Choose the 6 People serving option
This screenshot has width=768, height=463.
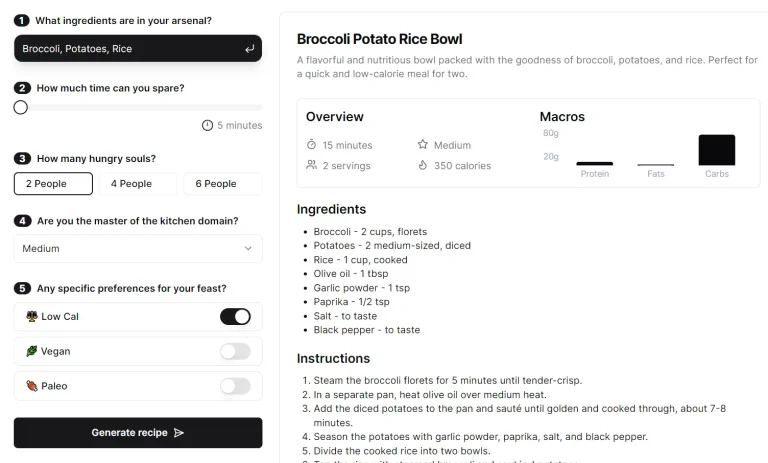[216, 184]
